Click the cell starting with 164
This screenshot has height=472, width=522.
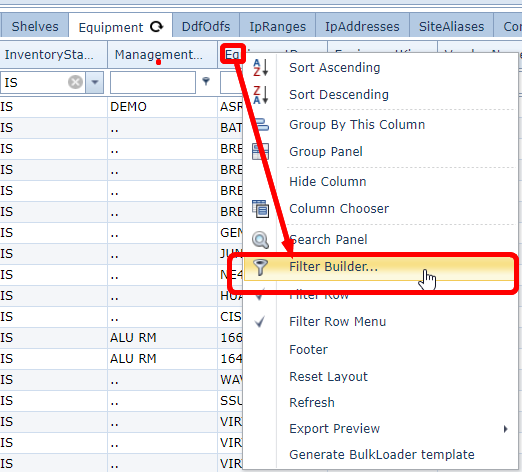[x=230, y=359]
